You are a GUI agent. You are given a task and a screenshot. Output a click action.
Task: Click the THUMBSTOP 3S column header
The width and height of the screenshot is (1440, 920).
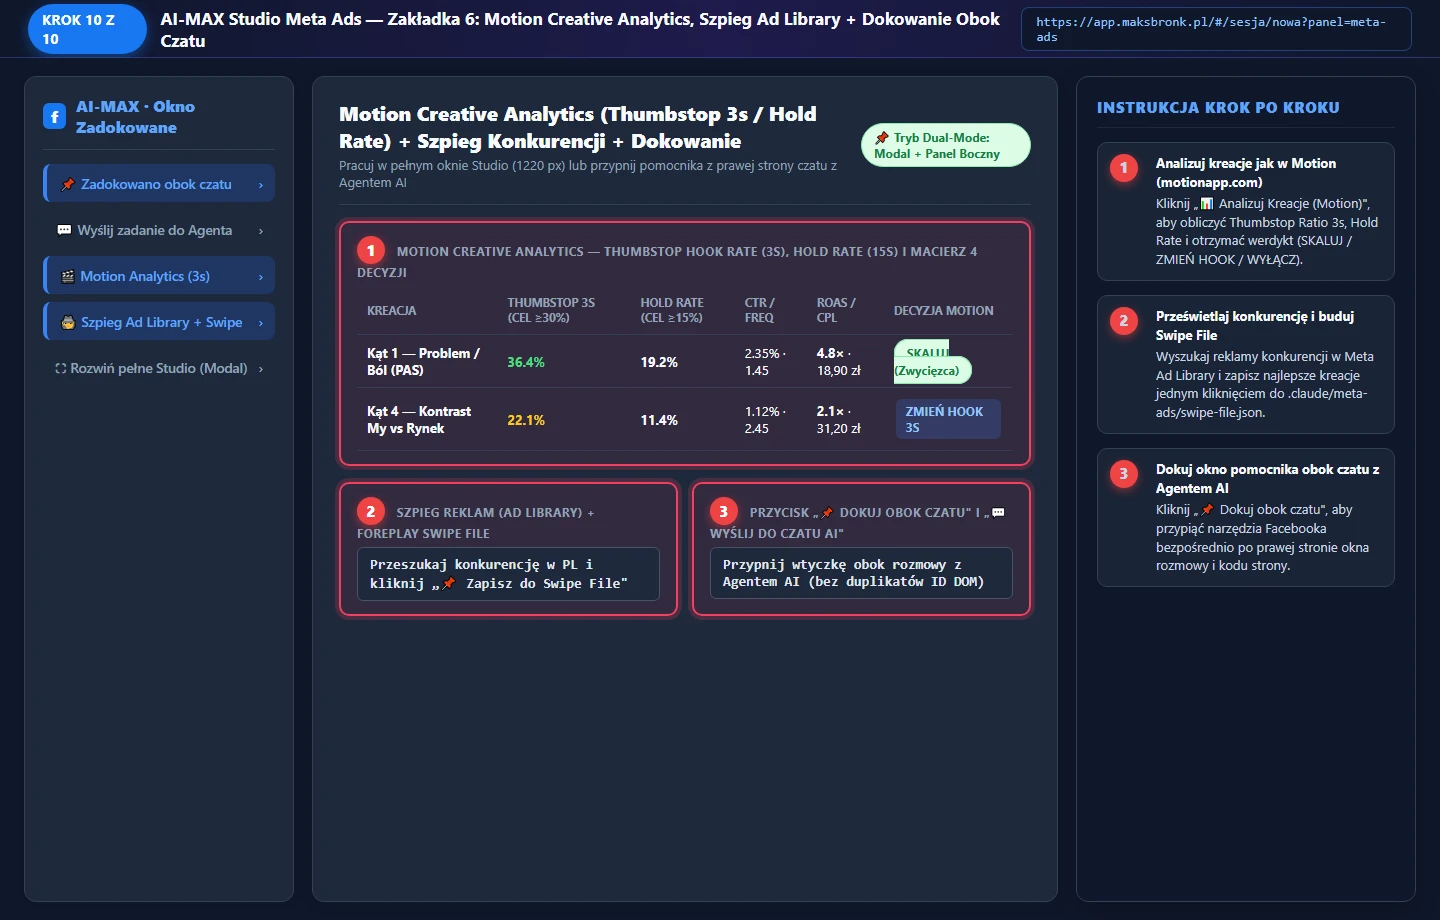pos(551,310)
